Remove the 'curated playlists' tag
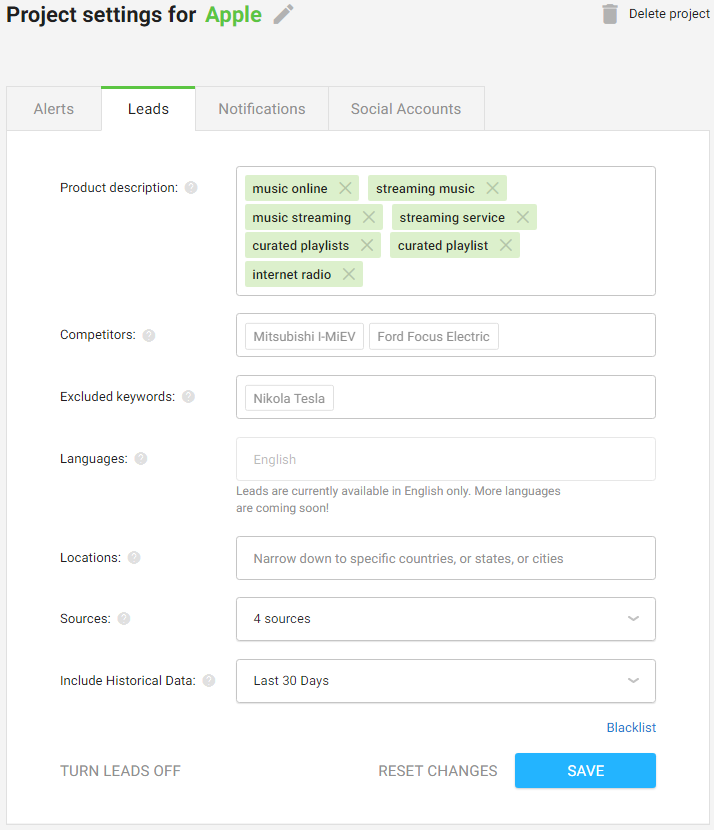 click(x=367, y=245)
